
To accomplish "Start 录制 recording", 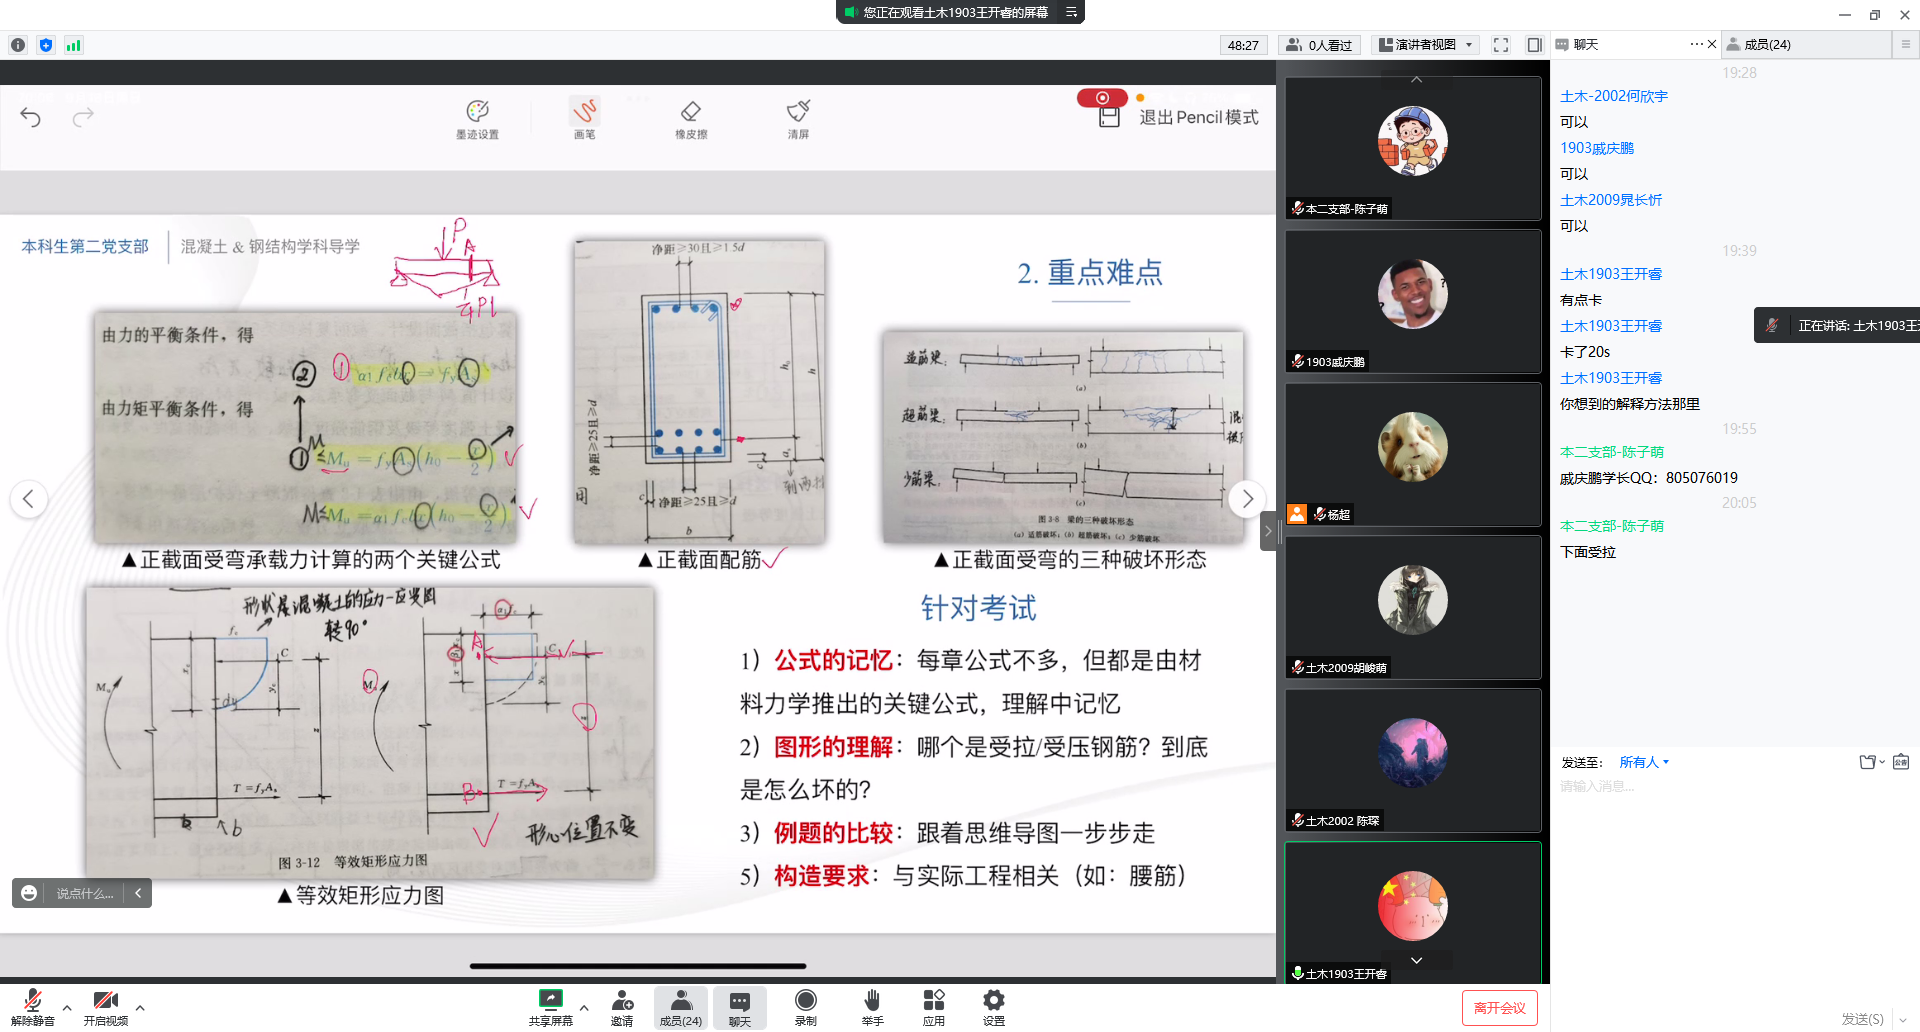I will [805, 1006].
